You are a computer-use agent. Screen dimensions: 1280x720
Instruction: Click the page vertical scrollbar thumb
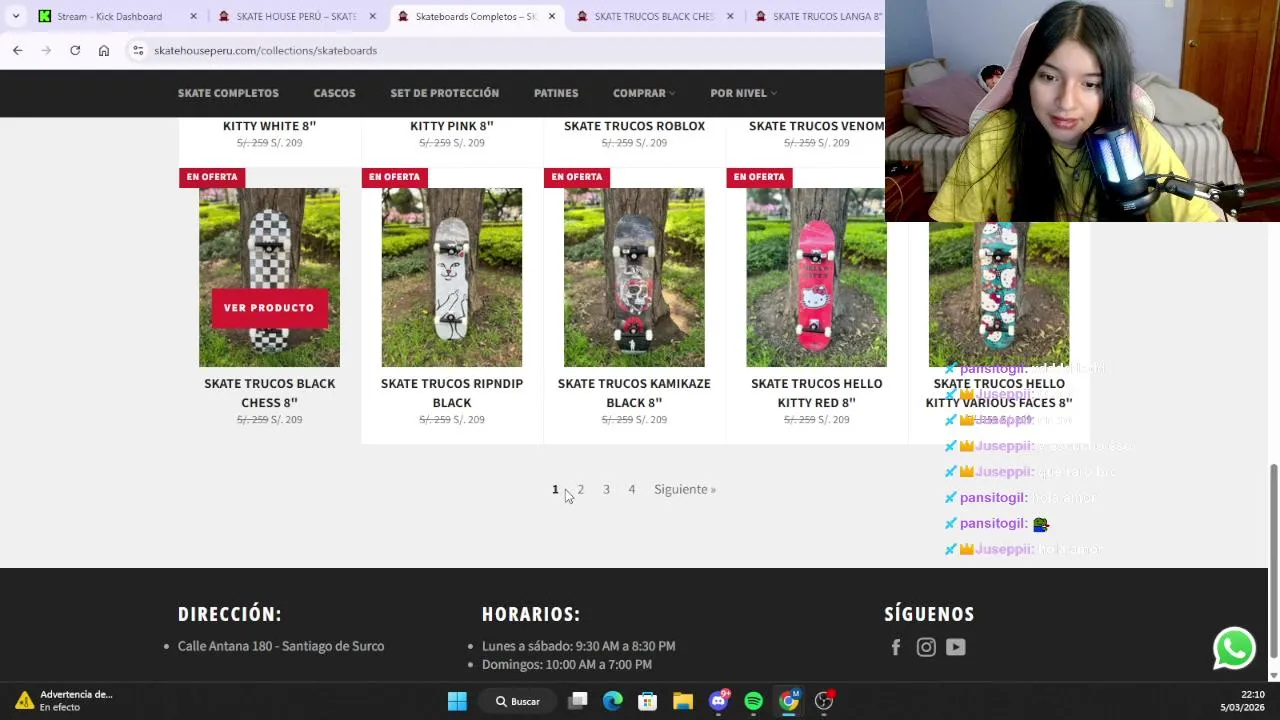1273,560
